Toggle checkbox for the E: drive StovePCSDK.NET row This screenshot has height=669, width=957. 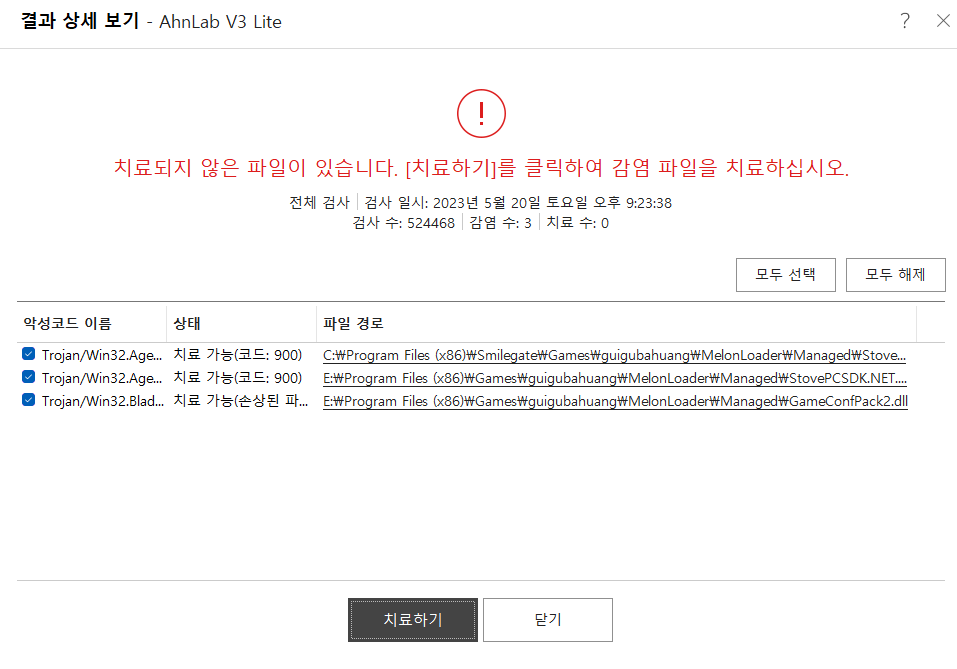coord(29,378)
